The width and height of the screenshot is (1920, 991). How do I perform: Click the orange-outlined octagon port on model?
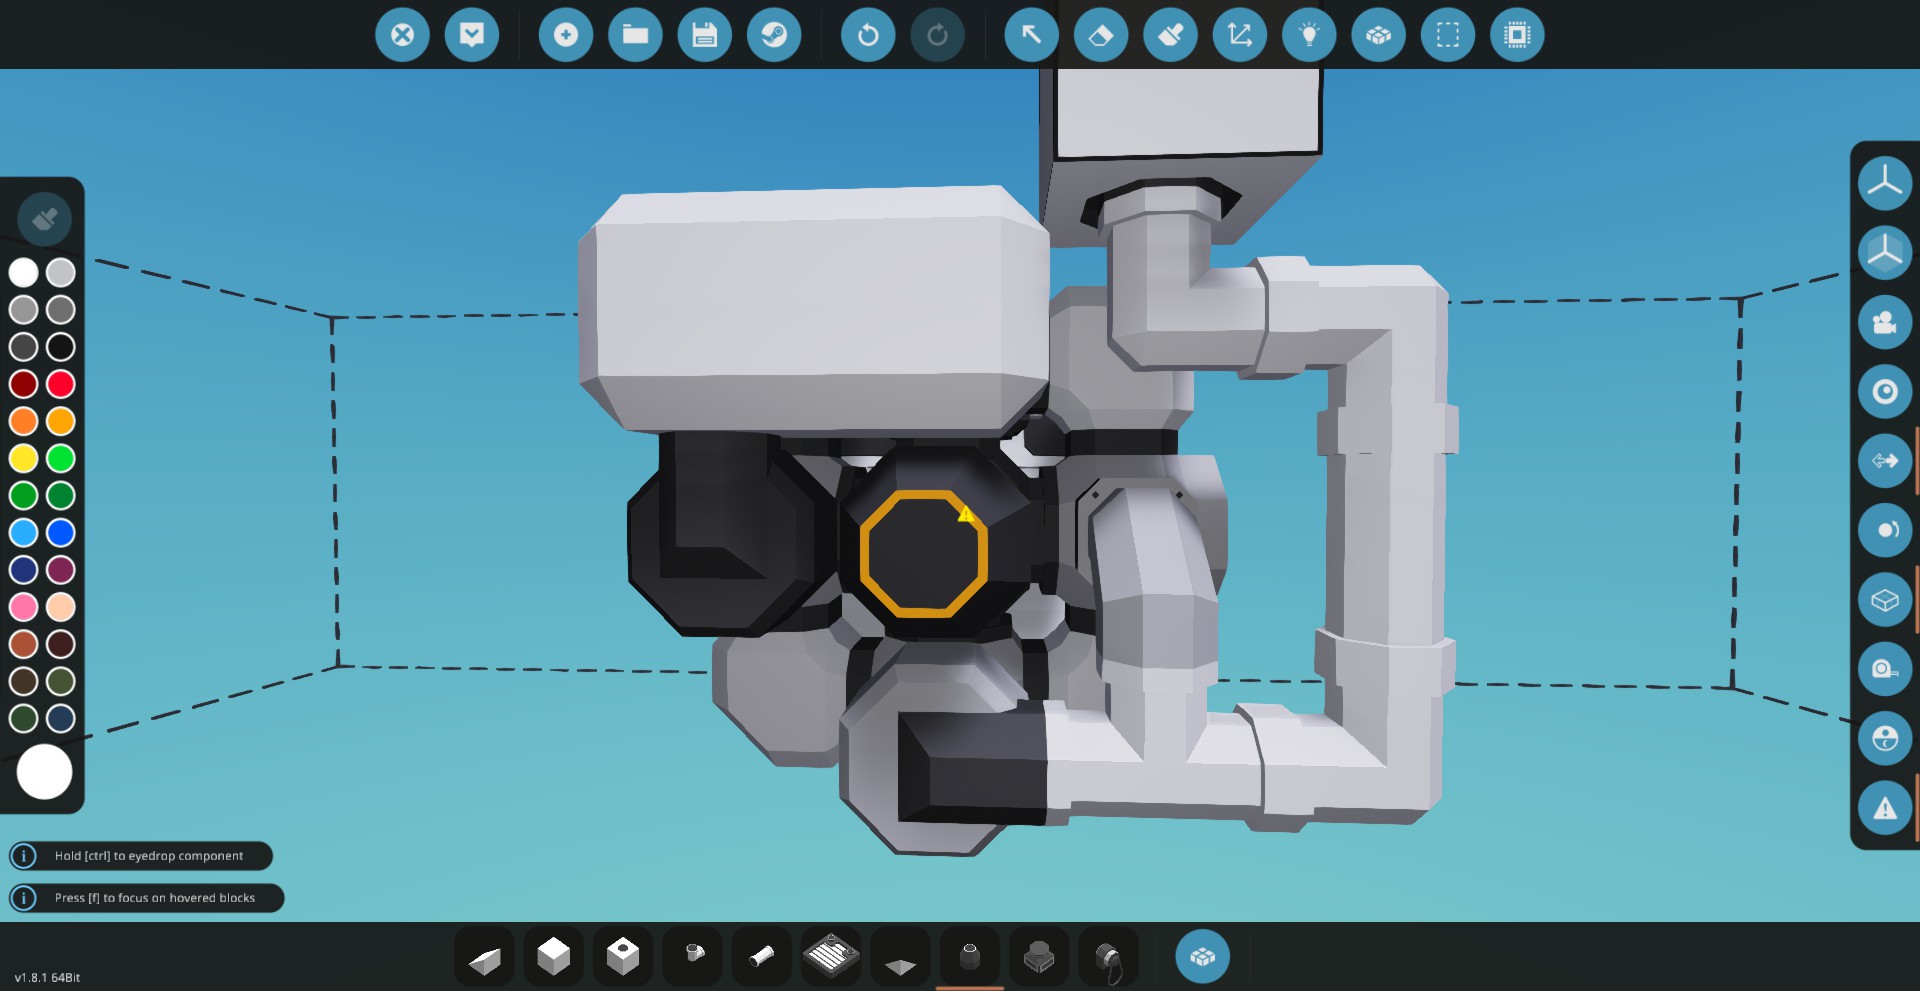924,552
